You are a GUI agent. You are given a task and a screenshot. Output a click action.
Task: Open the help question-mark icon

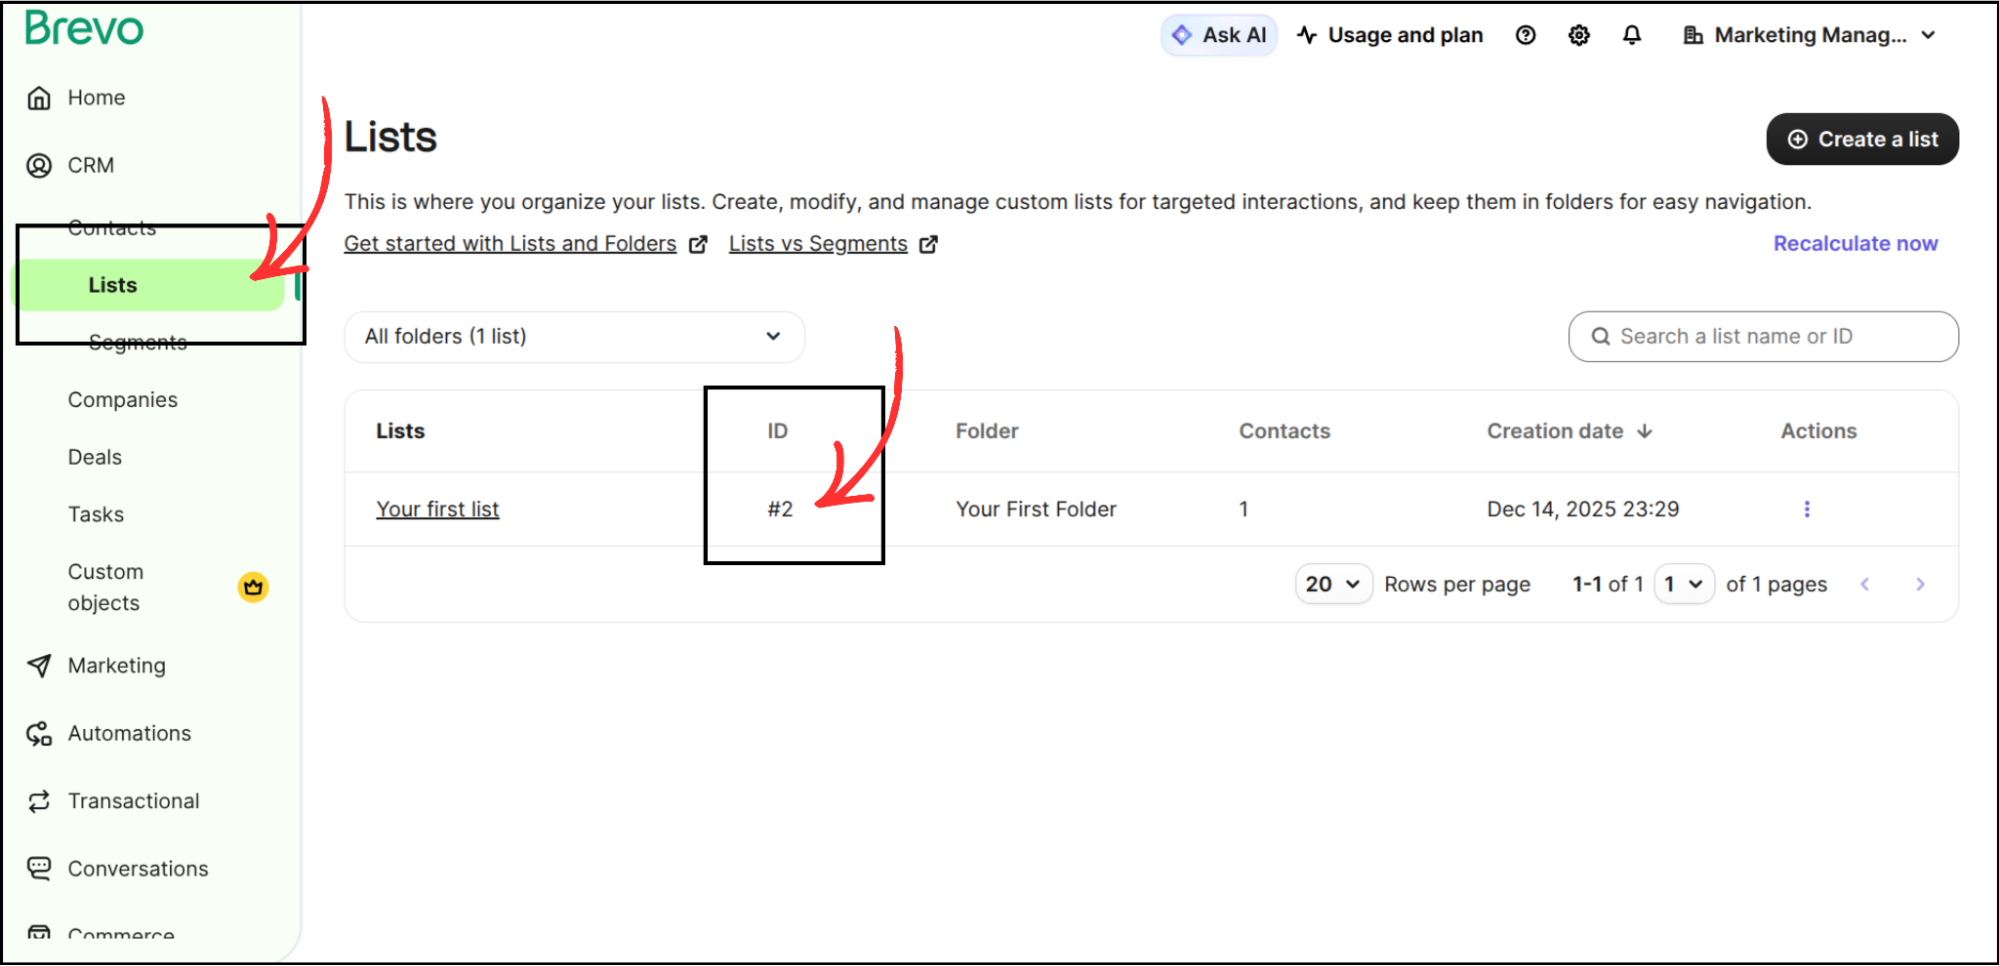click(x=1525, y=35)
